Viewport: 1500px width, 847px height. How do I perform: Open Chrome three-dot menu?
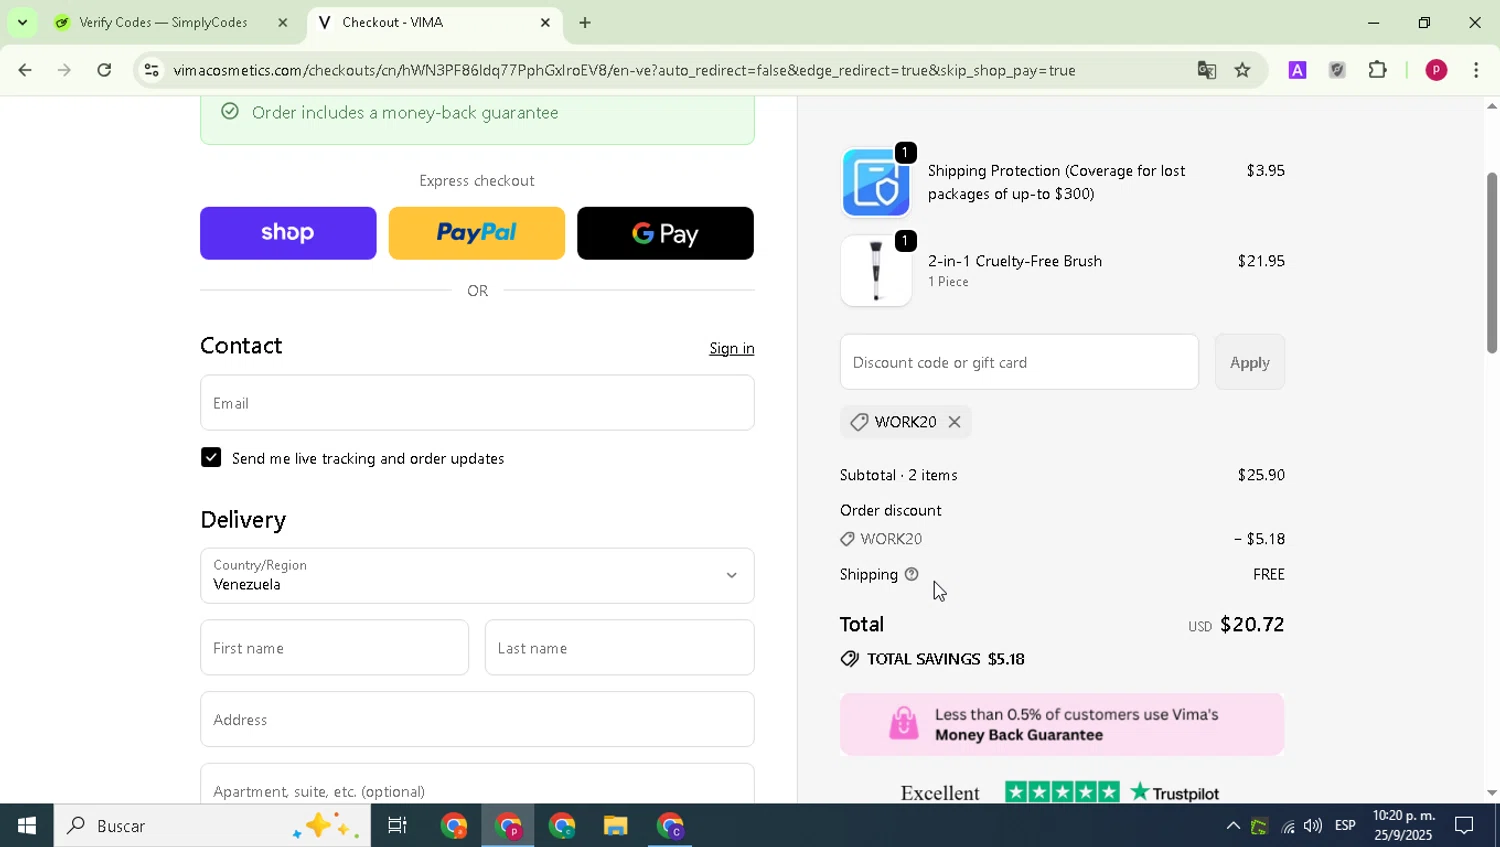tap(1476, 70)
